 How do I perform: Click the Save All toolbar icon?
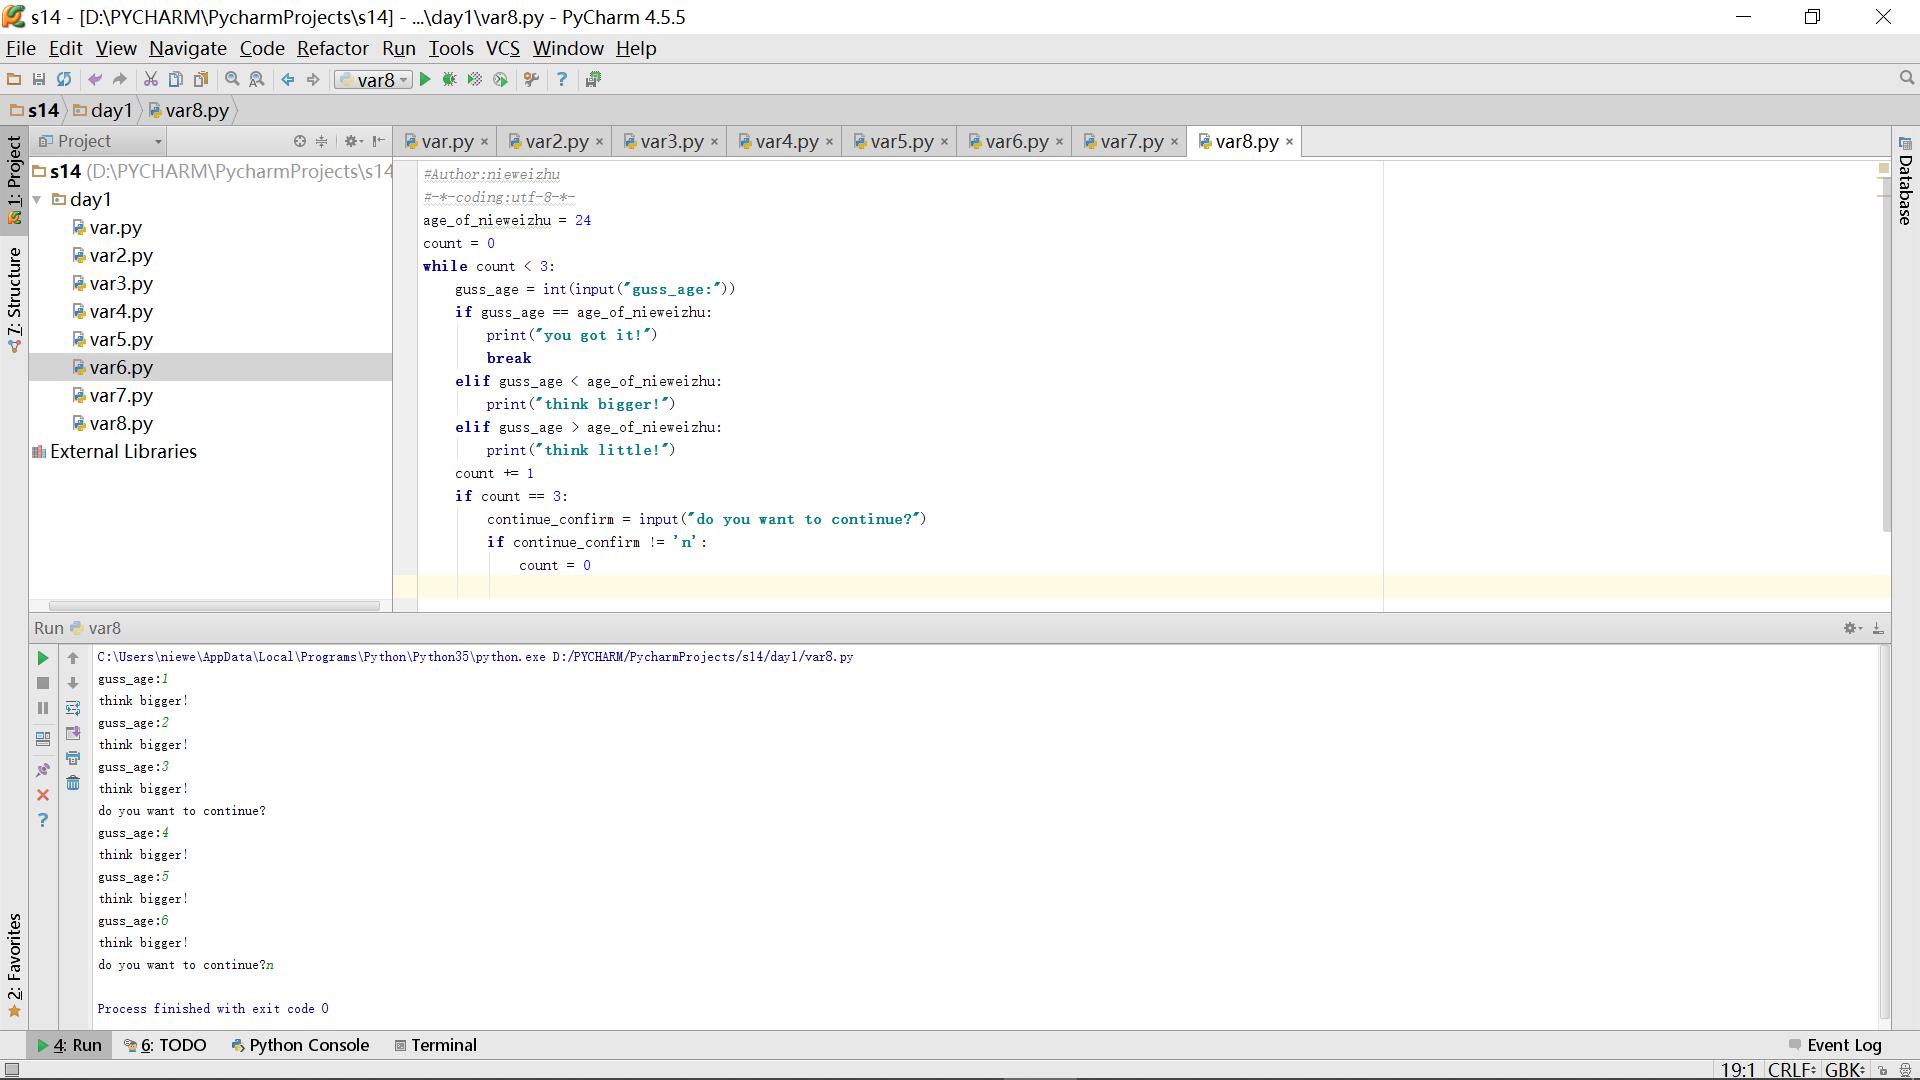point(39,79)
